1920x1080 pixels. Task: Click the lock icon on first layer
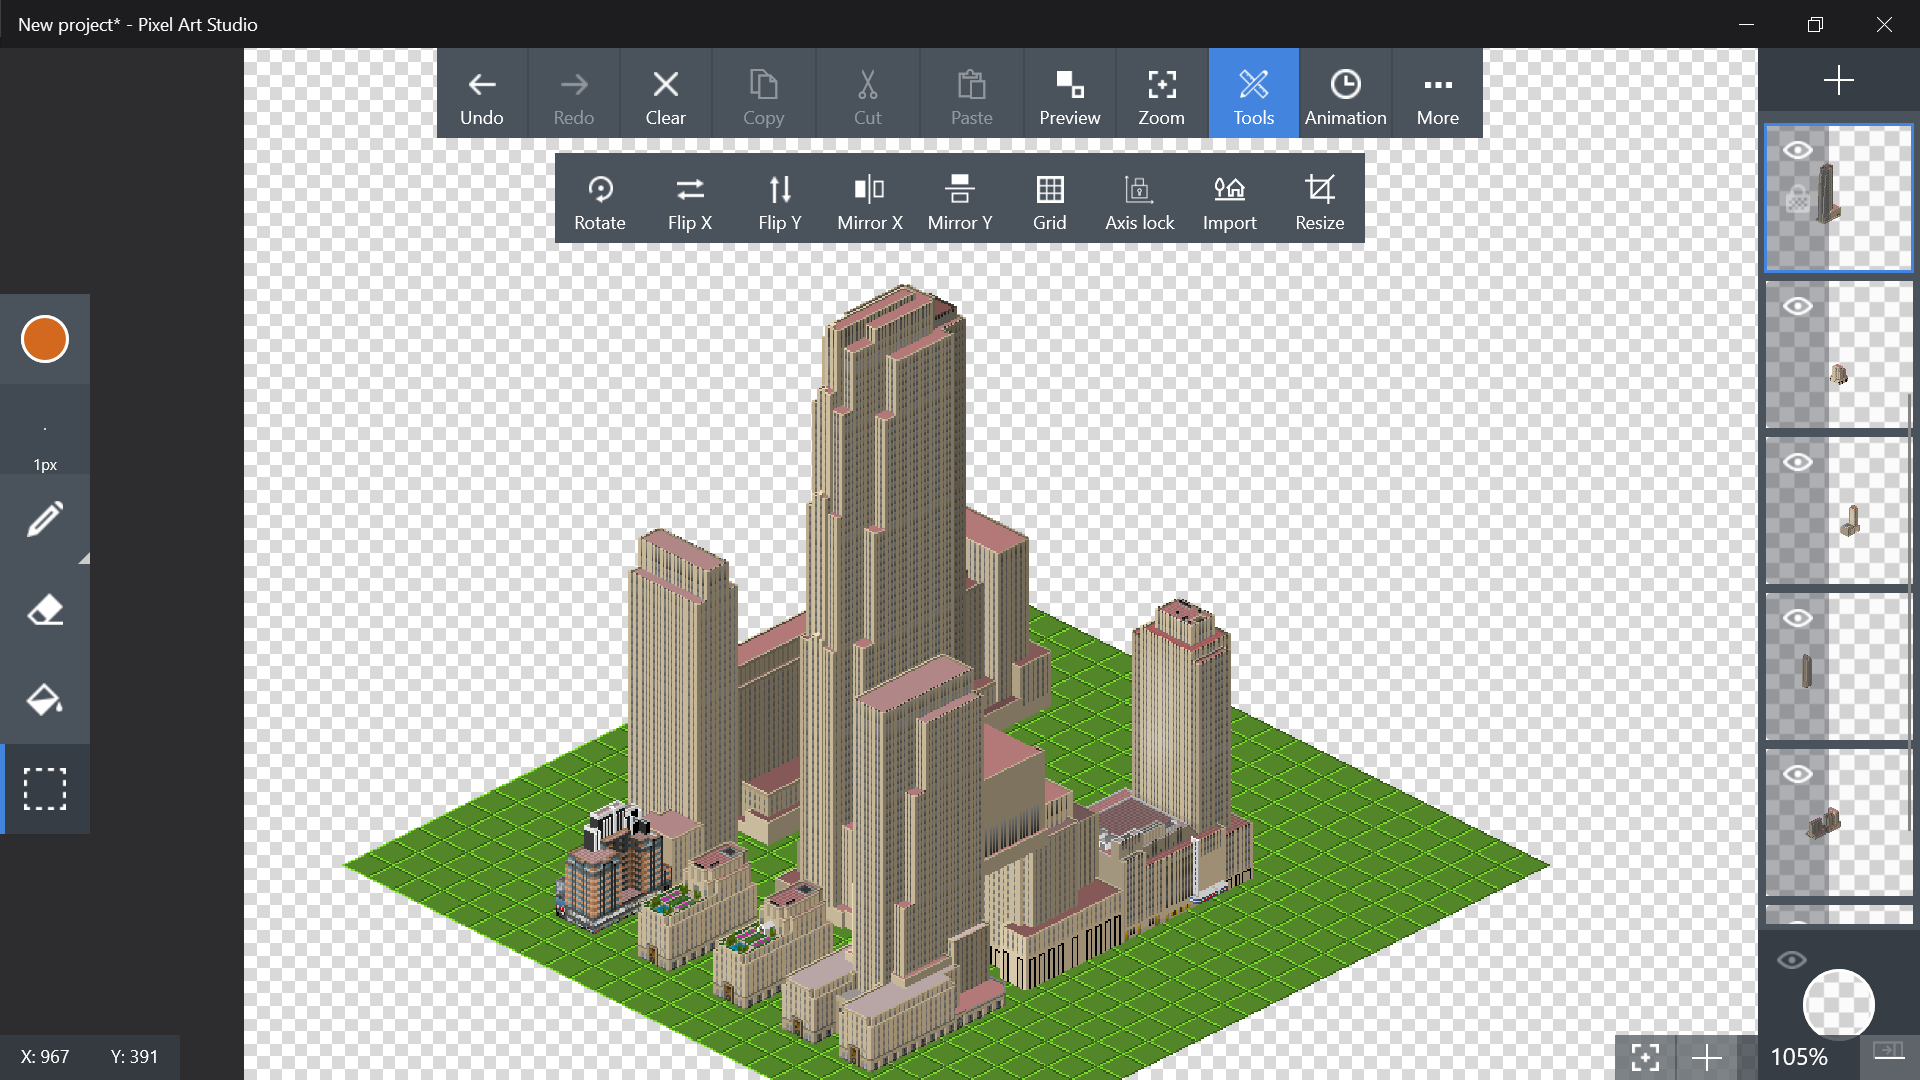tap(1798, 200)
